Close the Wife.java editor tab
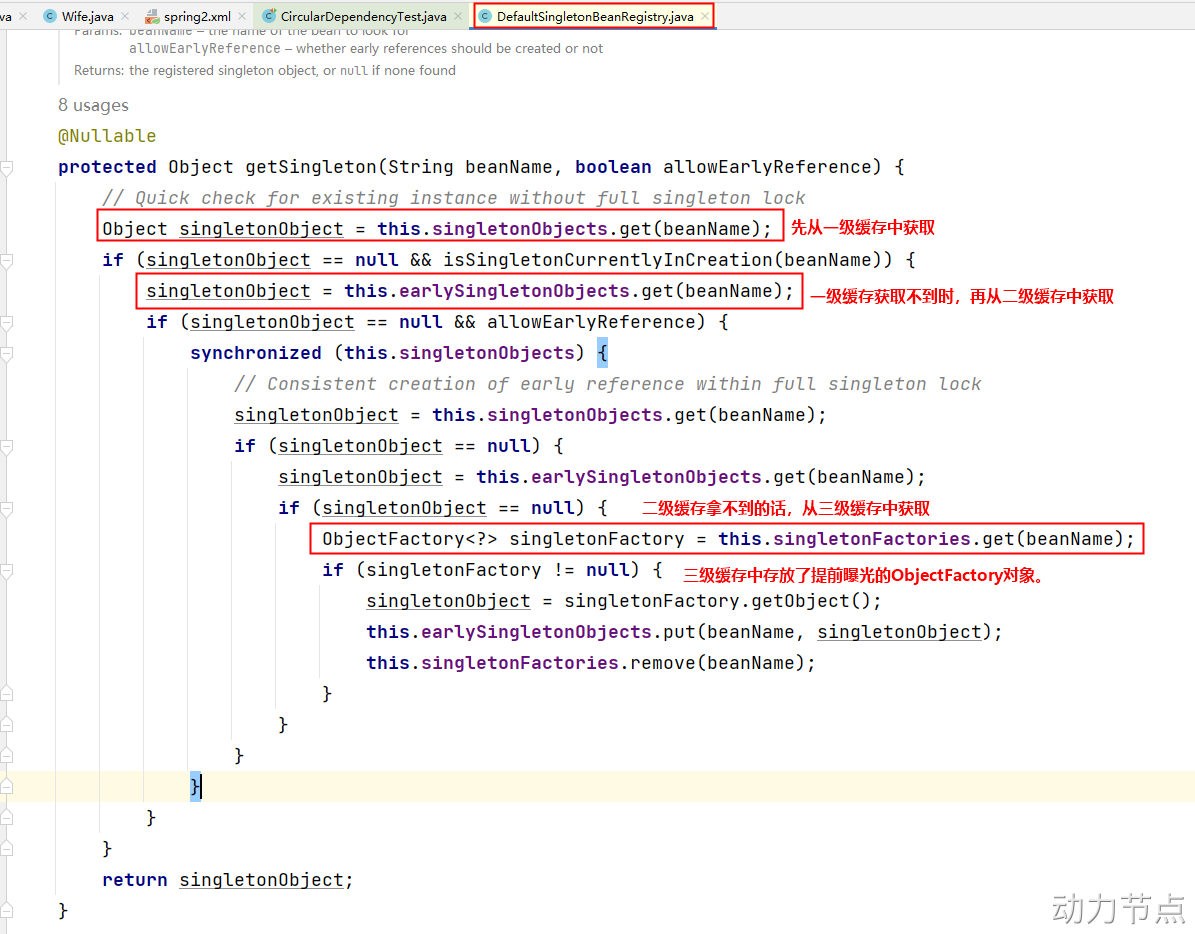Screen dimensions: 1195x934 [x=125, y=16]
